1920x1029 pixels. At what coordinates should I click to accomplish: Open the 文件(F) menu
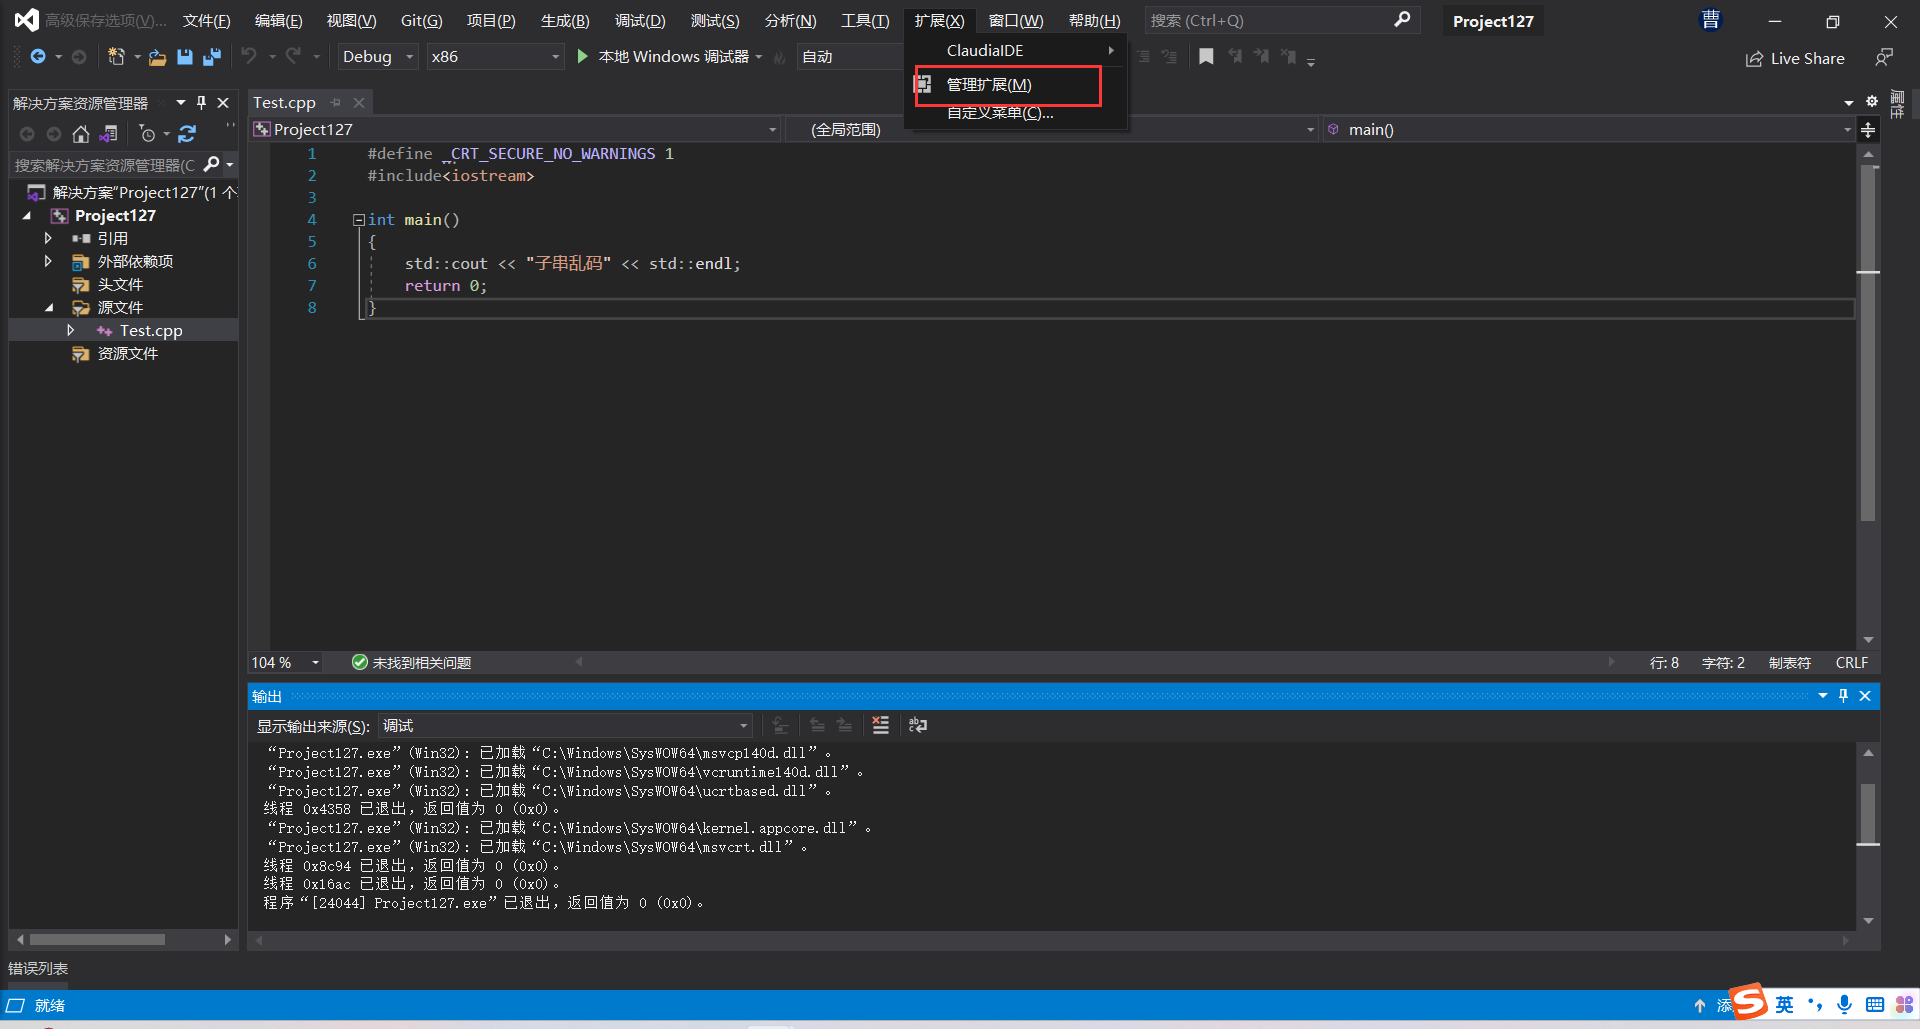[206, 21]
